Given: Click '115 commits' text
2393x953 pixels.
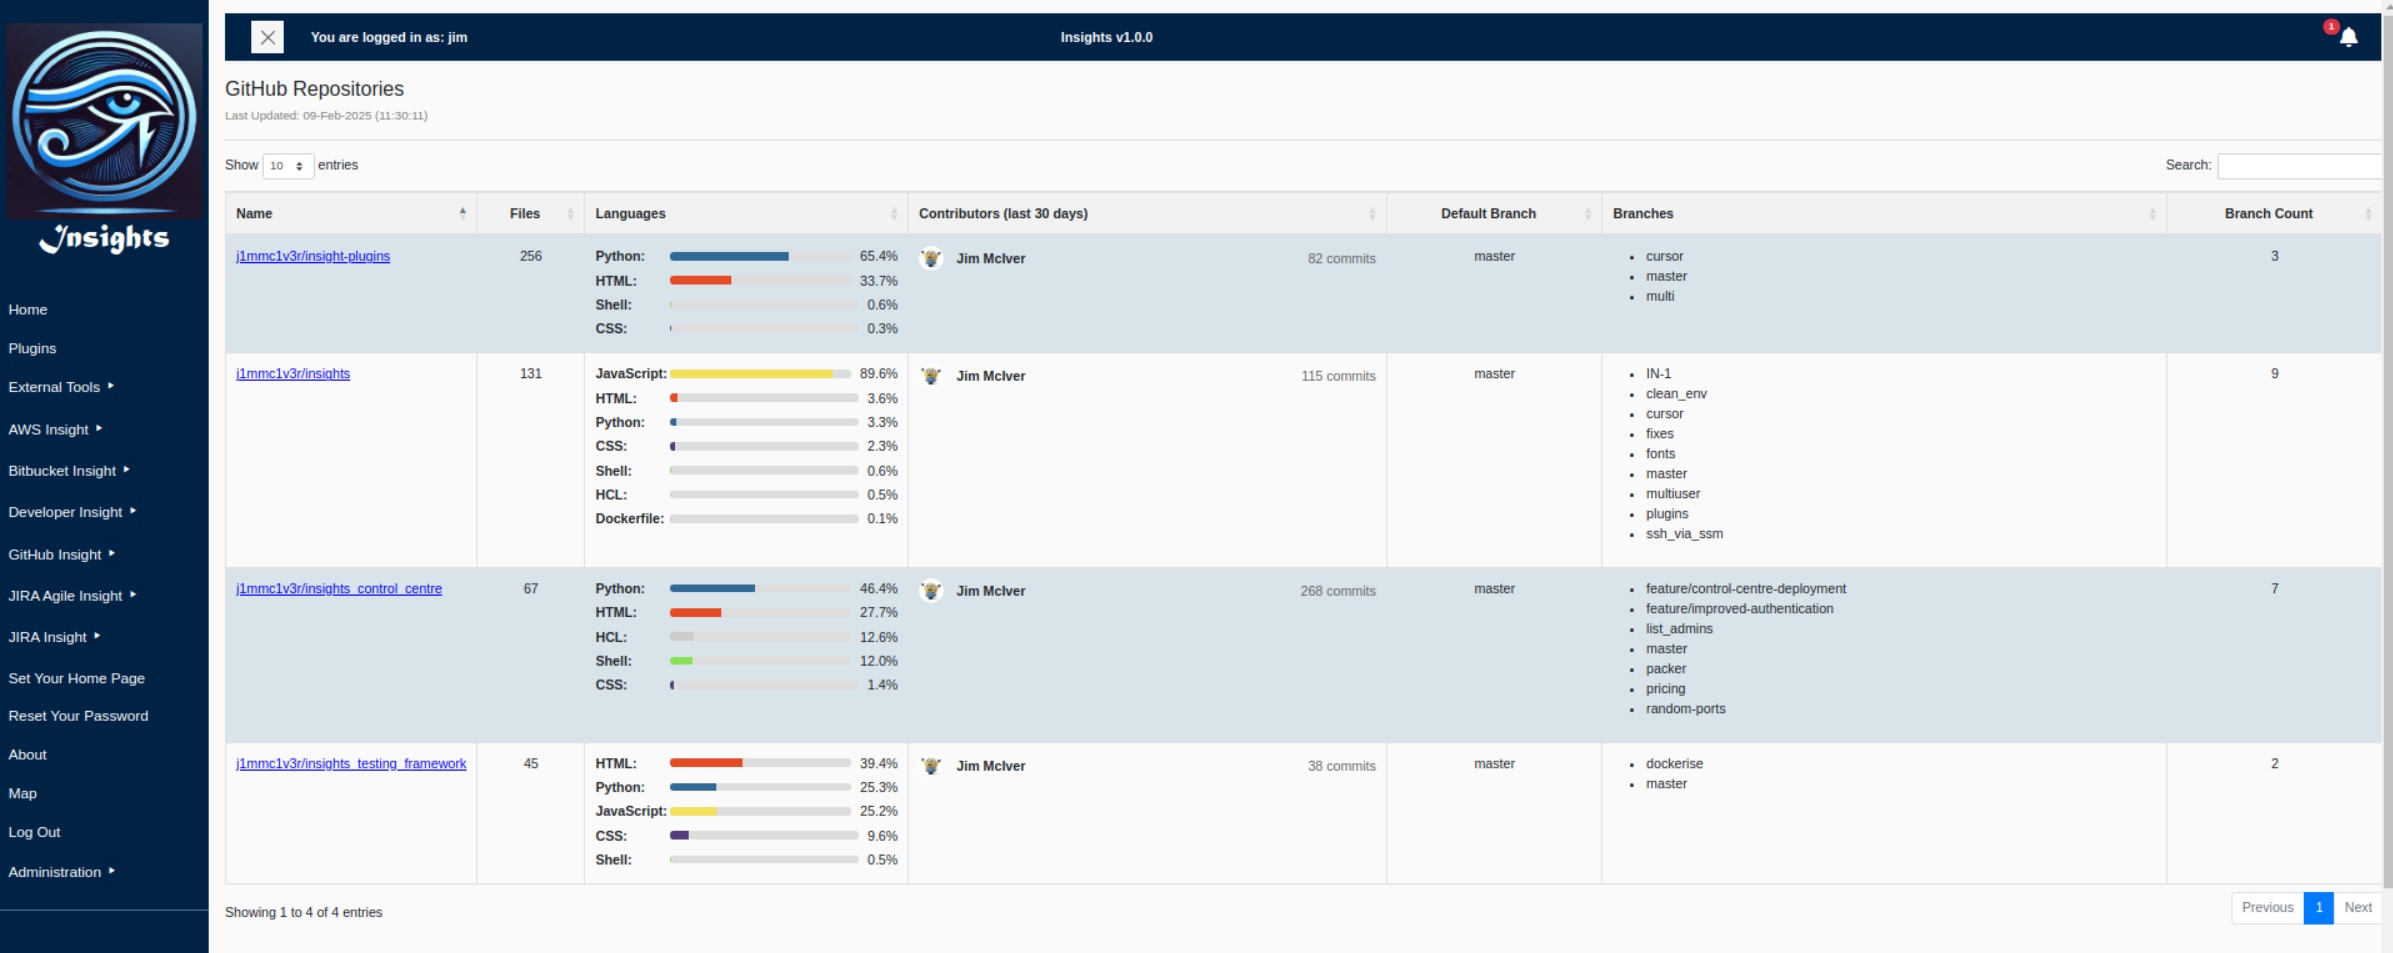Looking at the screenshot, I should [1338, 376].
